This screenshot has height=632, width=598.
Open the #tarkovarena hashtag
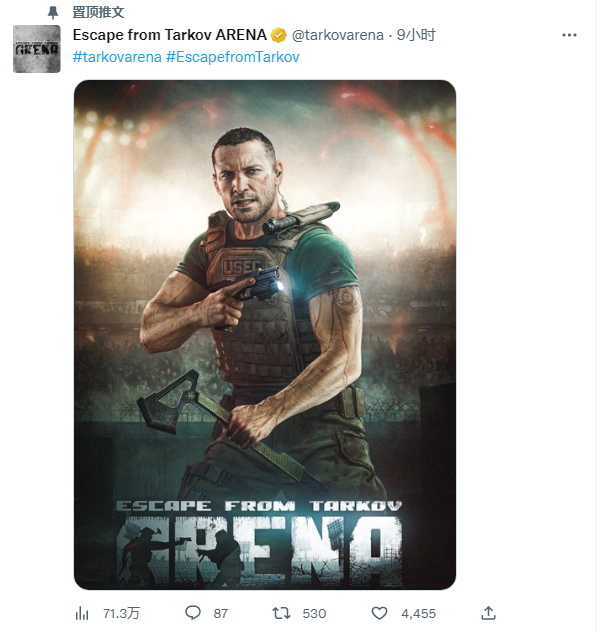coord(117,57)
